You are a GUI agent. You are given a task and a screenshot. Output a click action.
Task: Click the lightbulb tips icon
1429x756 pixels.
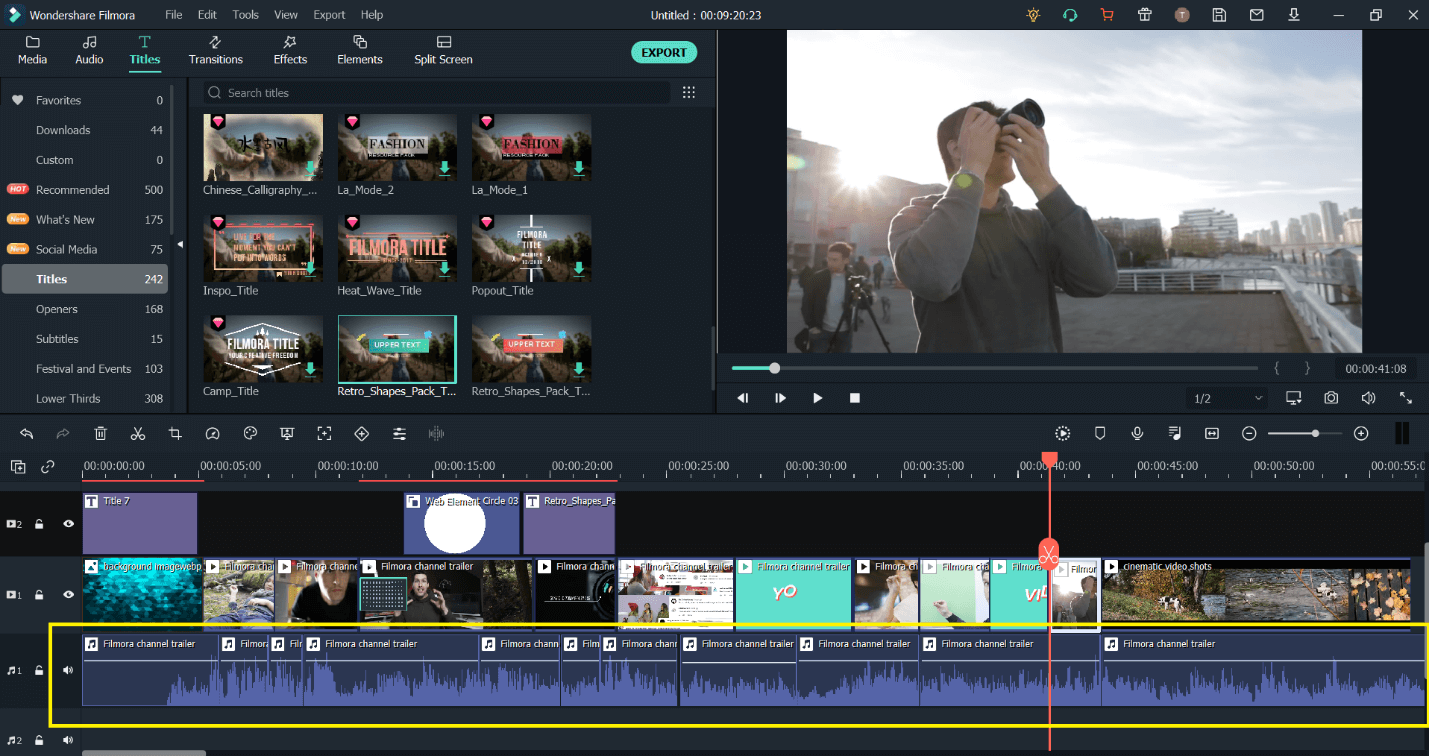click(x=1033, y=15)
